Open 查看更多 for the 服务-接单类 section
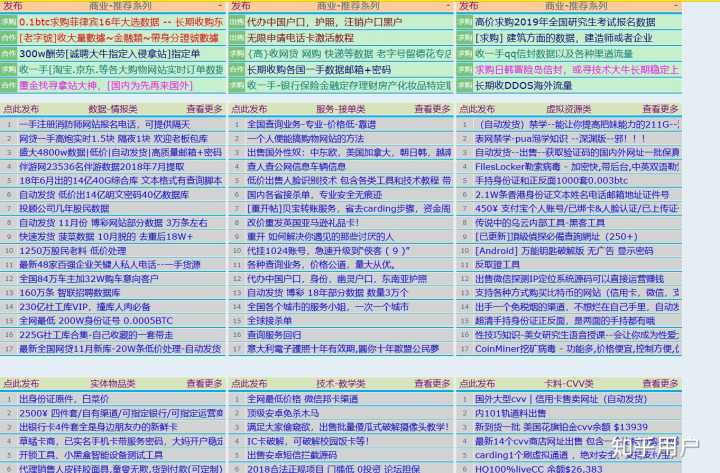Viewport: 720px width, 473px height. point(432,109)
